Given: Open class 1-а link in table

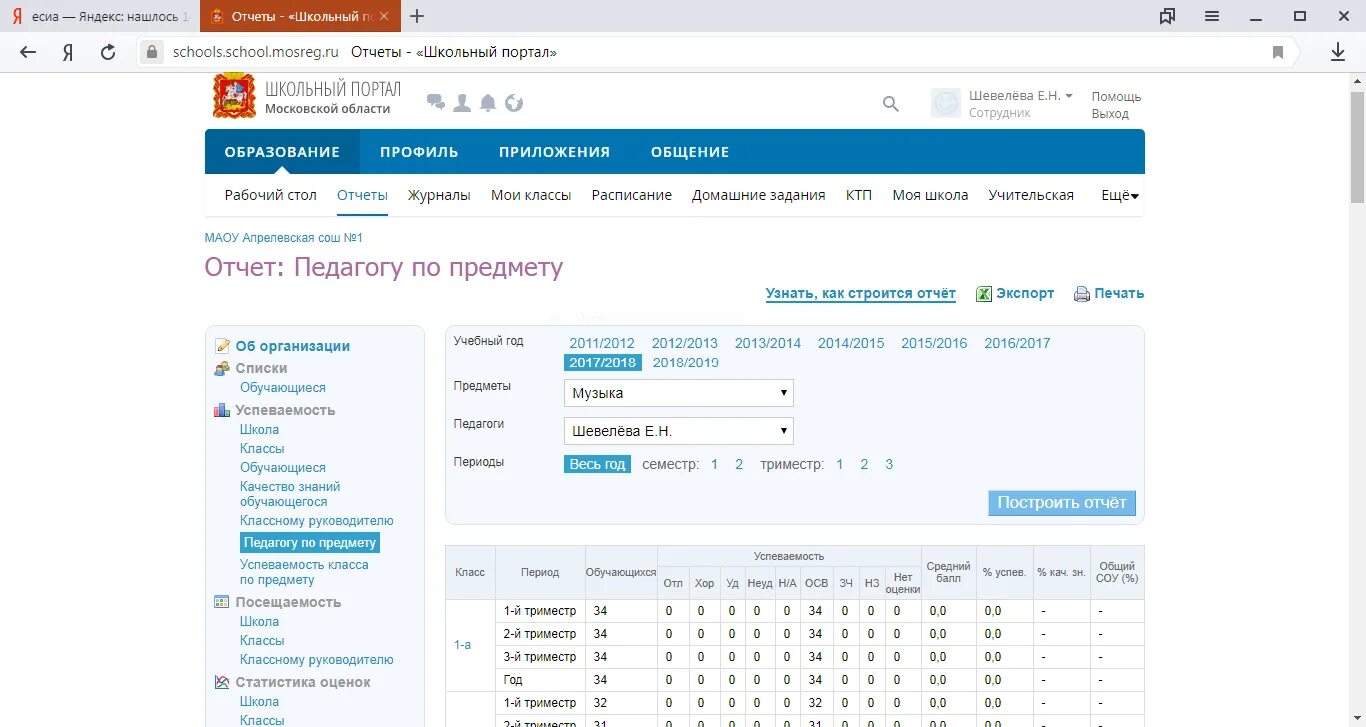Looking at the screenshot, I should pos(462,645).
